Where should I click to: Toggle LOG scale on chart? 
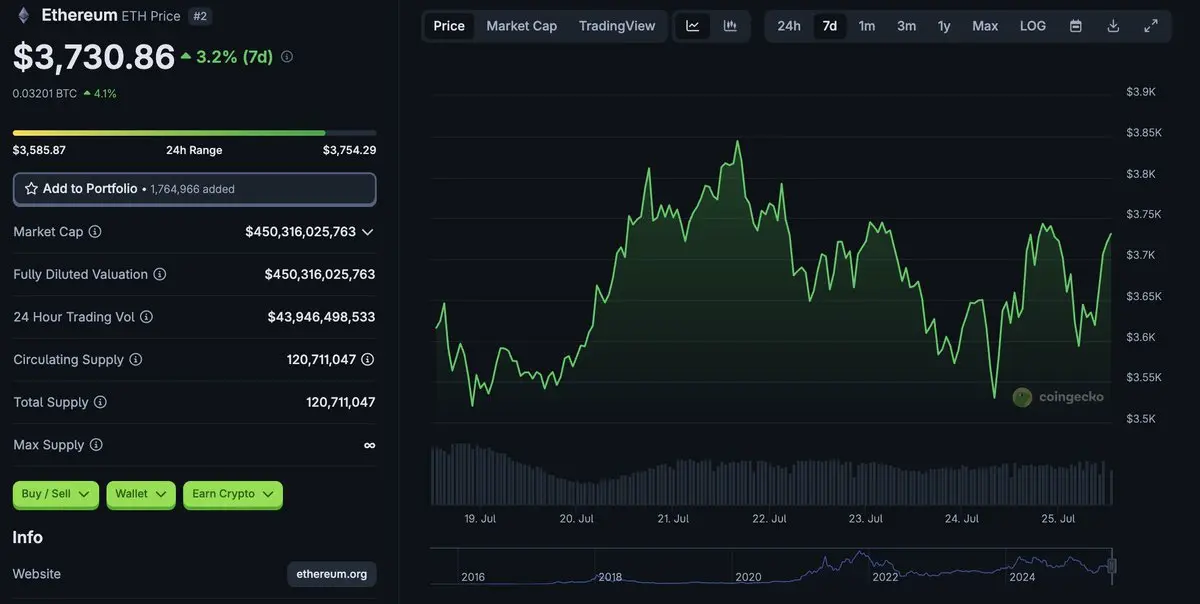[x=1033, y=26]
